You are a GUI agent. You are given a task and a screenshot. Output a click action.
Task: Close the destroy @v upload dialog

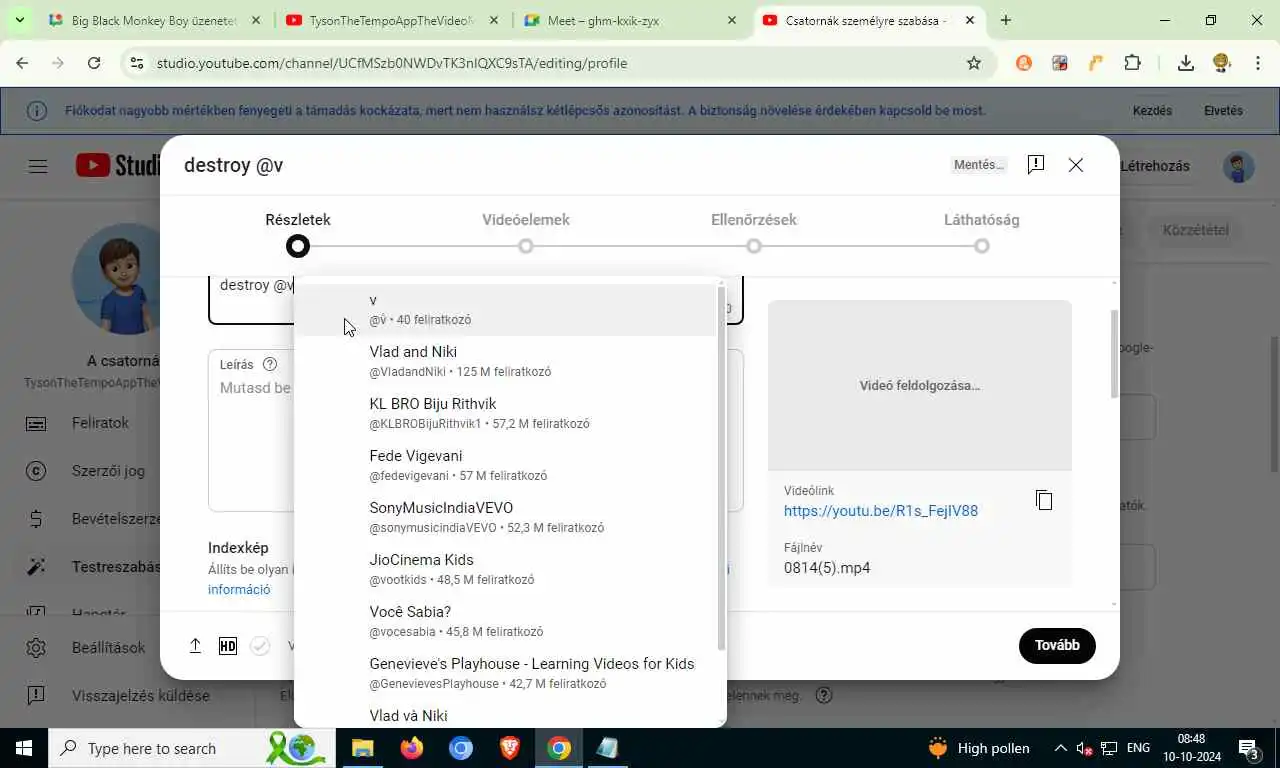coord(1076,165)
